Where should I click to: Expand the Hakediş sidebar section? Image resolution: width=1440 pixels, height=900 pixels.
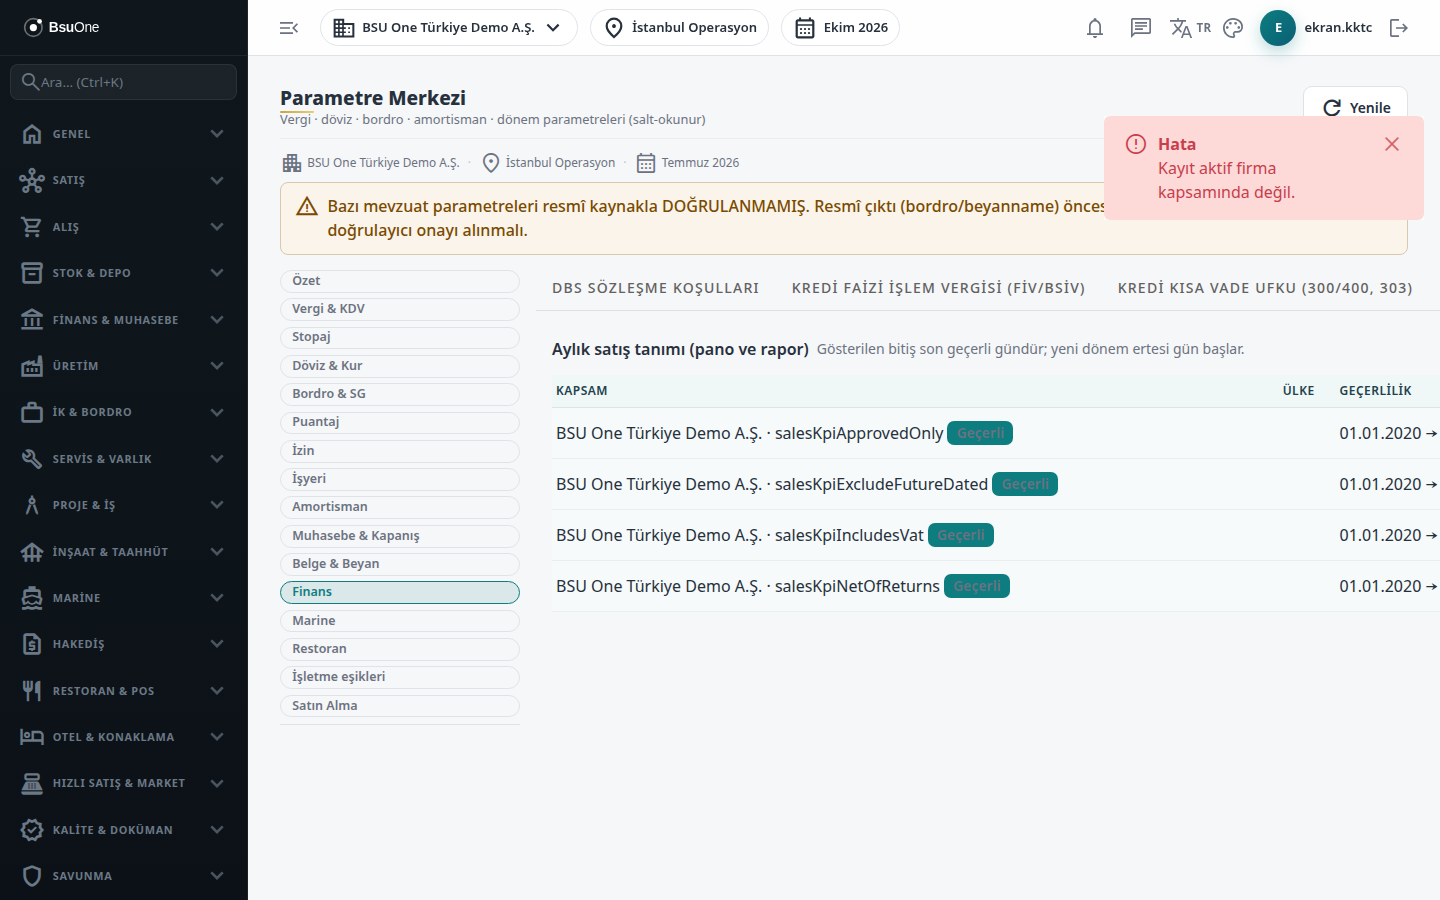(124, 644)
